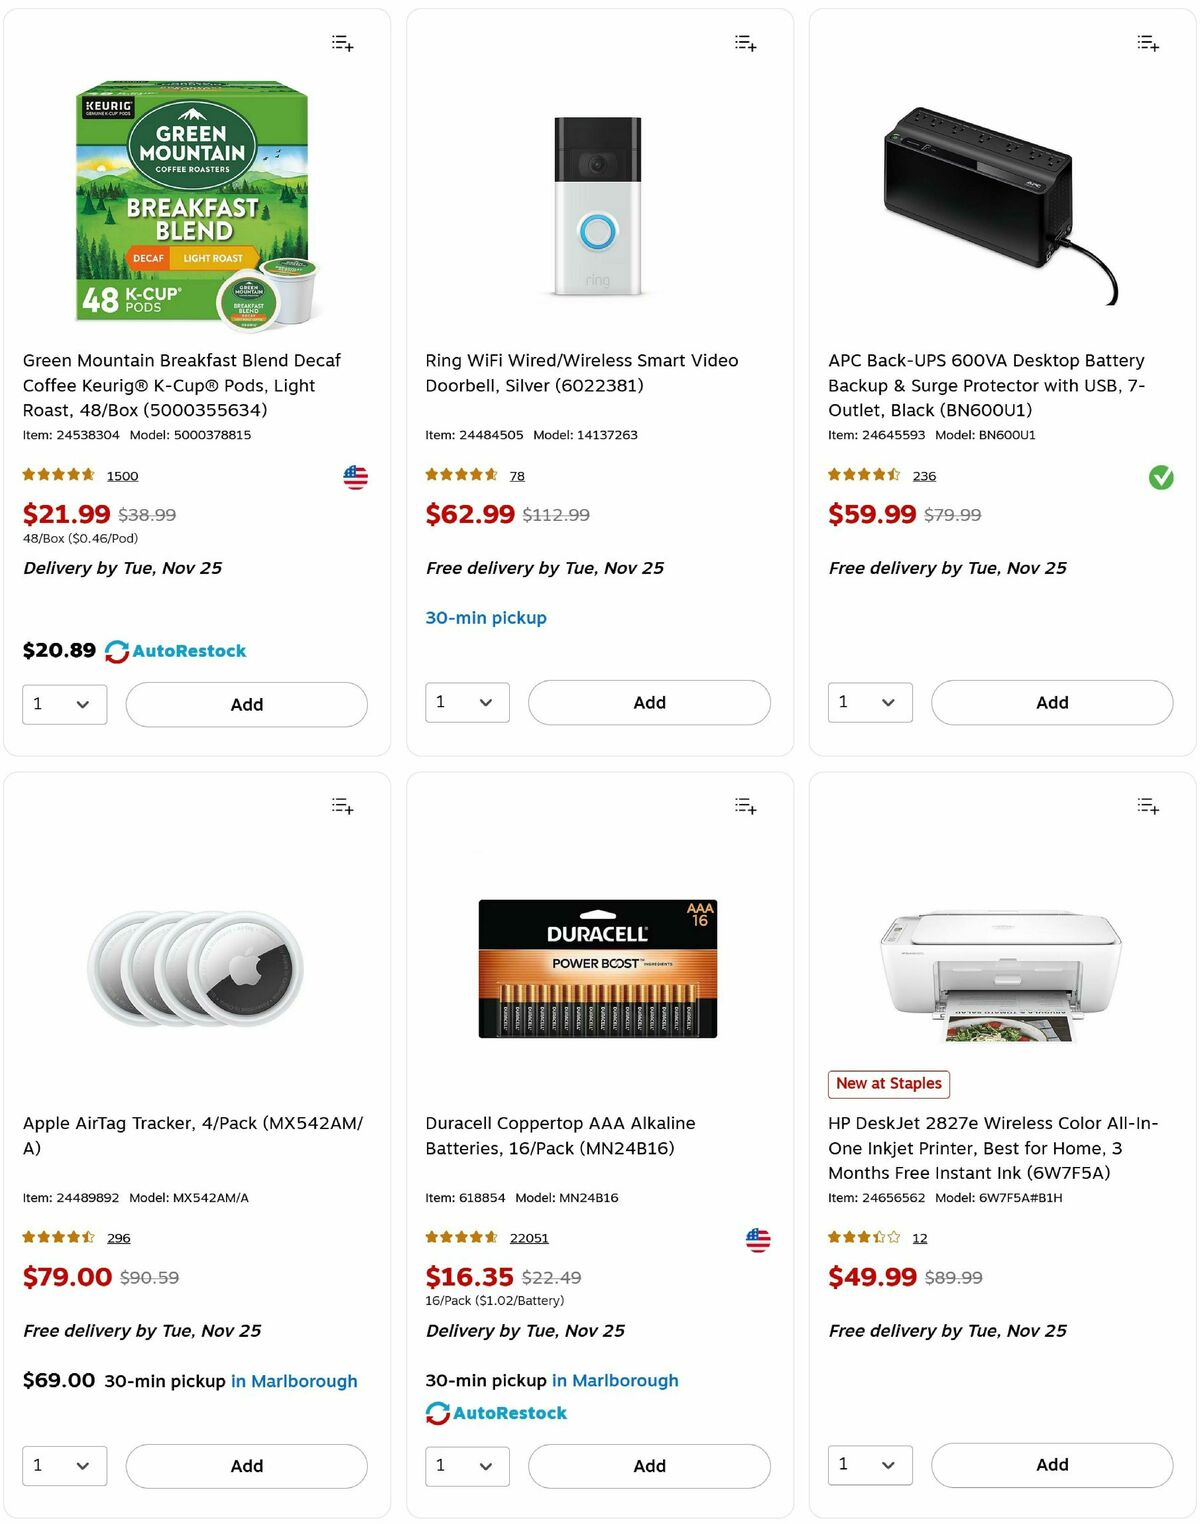Image resolution: width=1200 pixels, height=1524 pixels.
Task: Add Duracell batteries to a list
Action: 745,805
